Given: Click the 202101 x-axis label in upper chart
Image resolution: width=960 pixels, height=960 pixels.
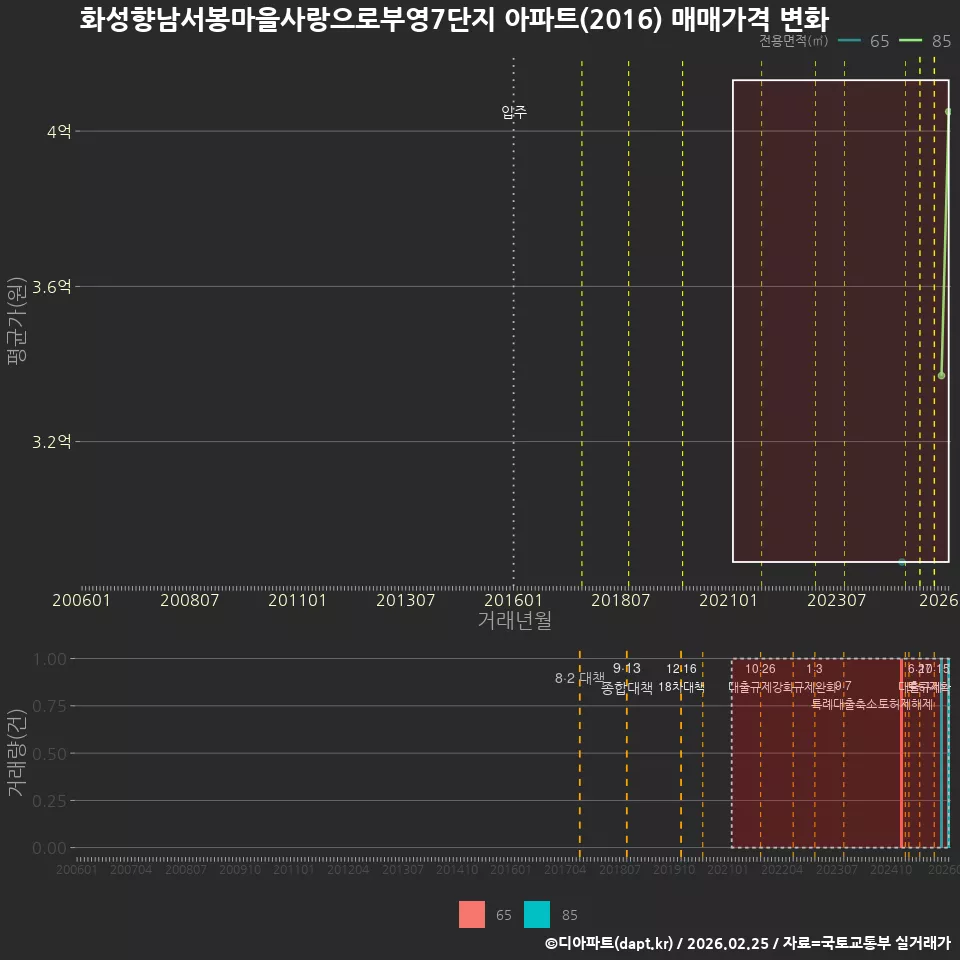Looking at the screenshot, I should click(x=728, y=600).
